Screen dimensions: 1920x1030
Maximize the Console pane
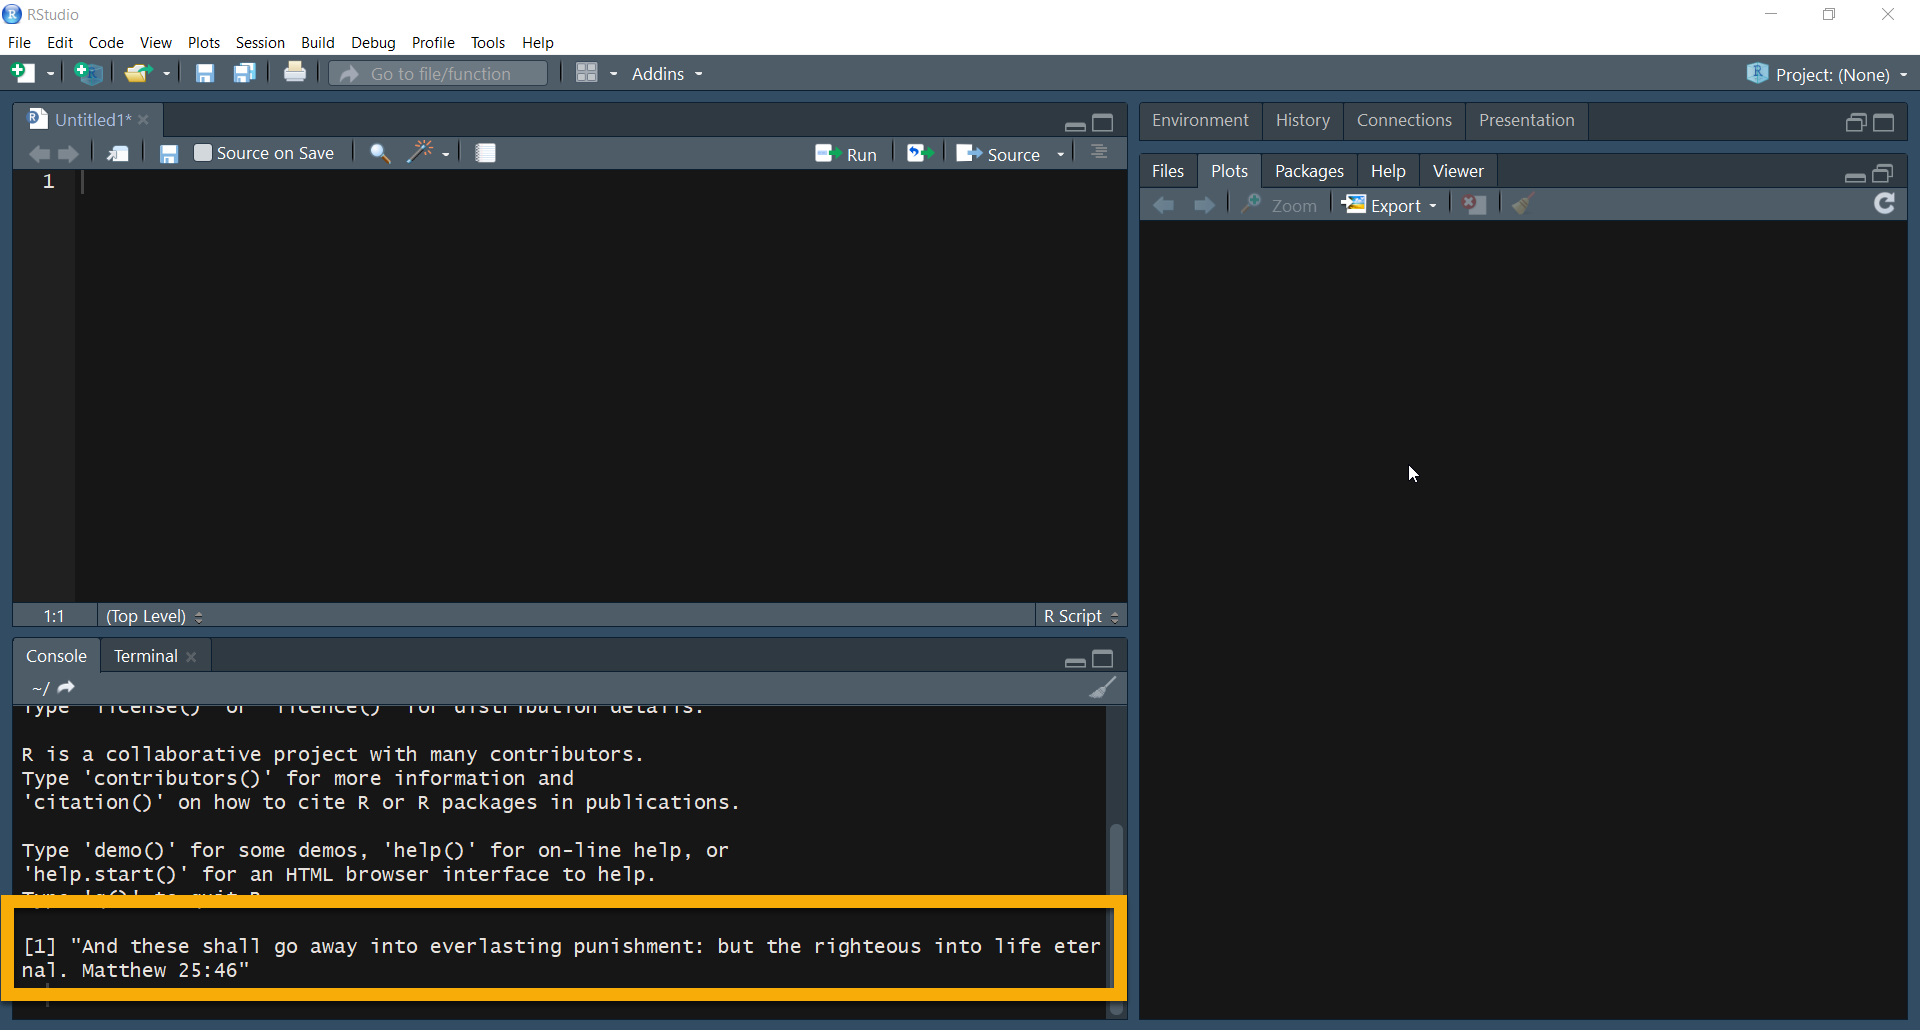pos(1103,659)
